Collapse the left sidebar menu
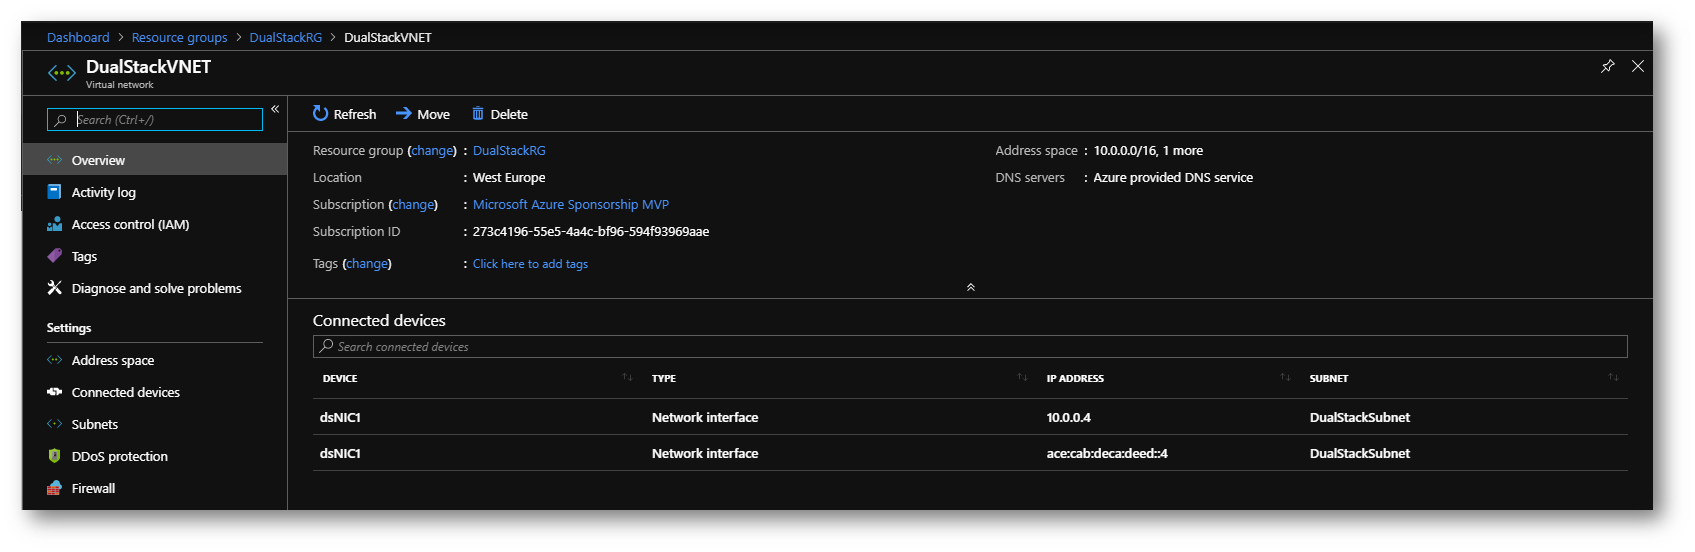Viewport: 1695px width, 552px height. pos(275,109)
